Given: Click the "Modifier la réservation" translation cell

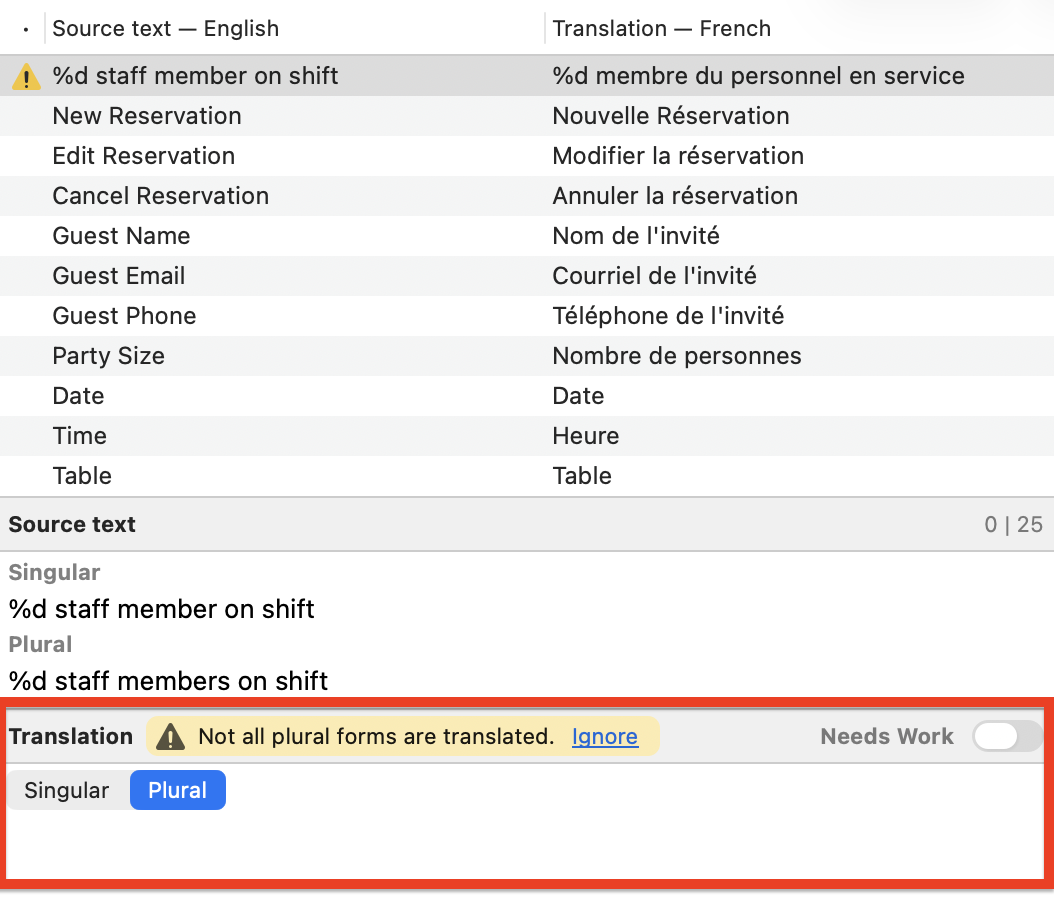Looking at the screenshot, I should click(x=678, y=156).
